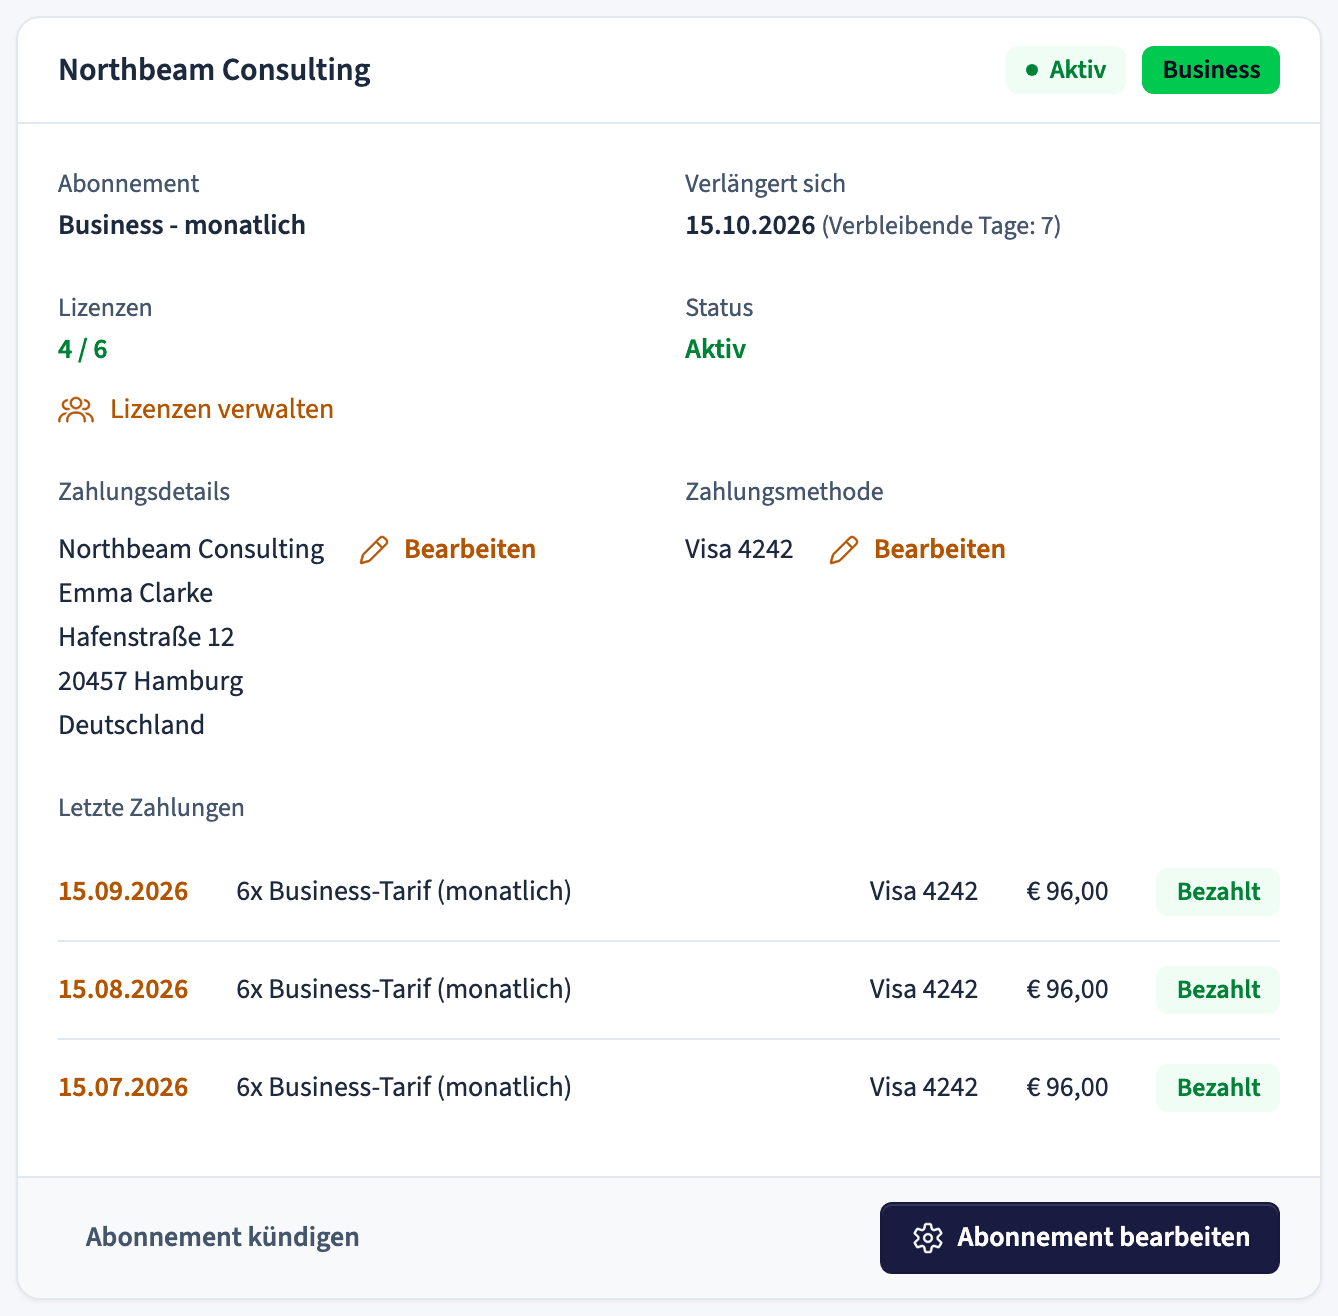Click the name Emma Clarke
The width and height of the screenshot is (1338, 1316).
[x=136, y=594]
